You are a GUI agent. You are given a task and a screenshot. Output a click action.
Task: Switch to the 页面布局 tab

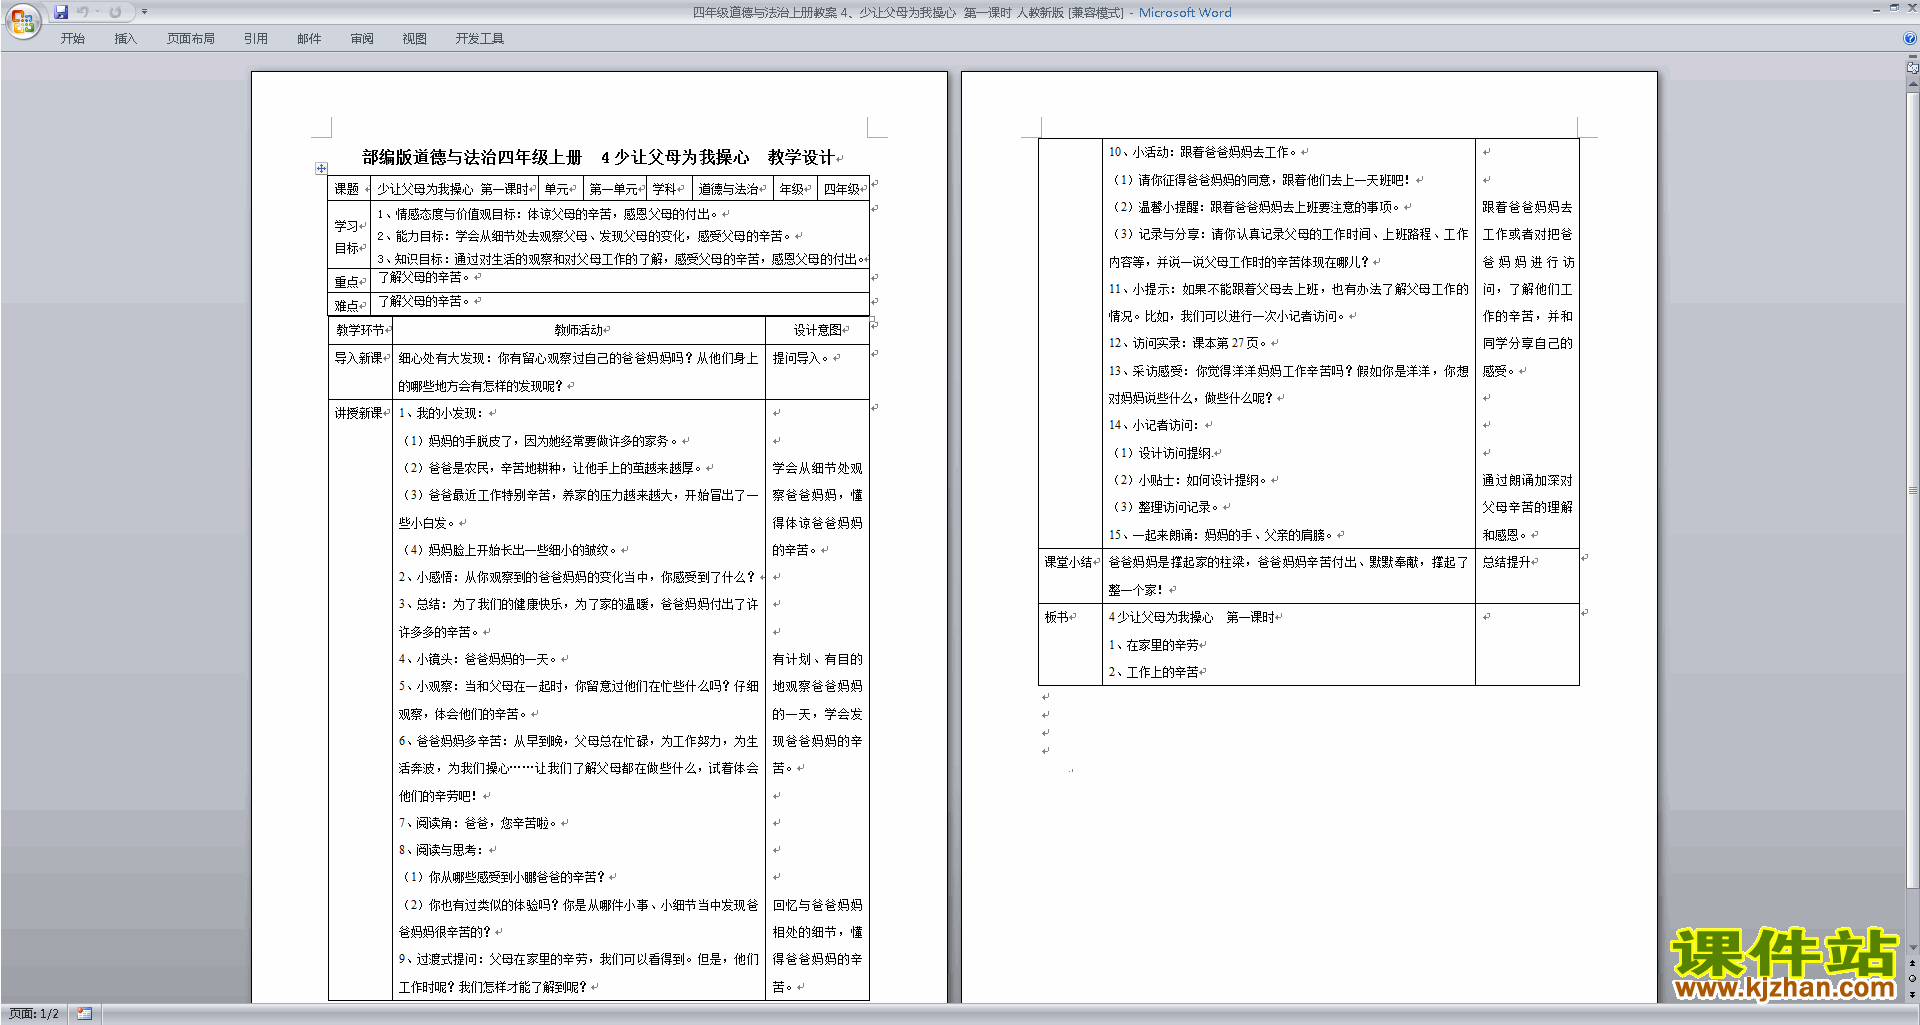tap(190, 39)
